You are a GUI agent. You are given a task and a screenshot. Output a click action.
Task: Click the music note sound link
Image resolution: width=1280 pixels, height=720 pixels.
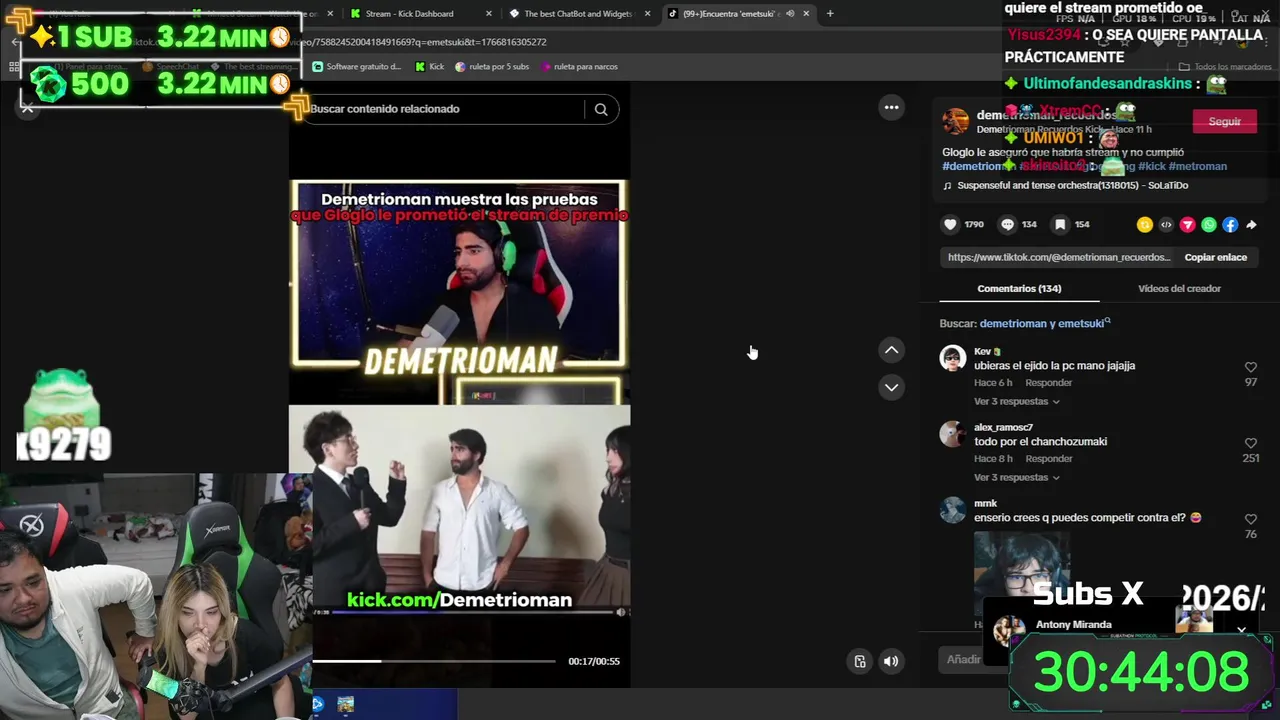pyautogui.click(x=1066, y=186)
